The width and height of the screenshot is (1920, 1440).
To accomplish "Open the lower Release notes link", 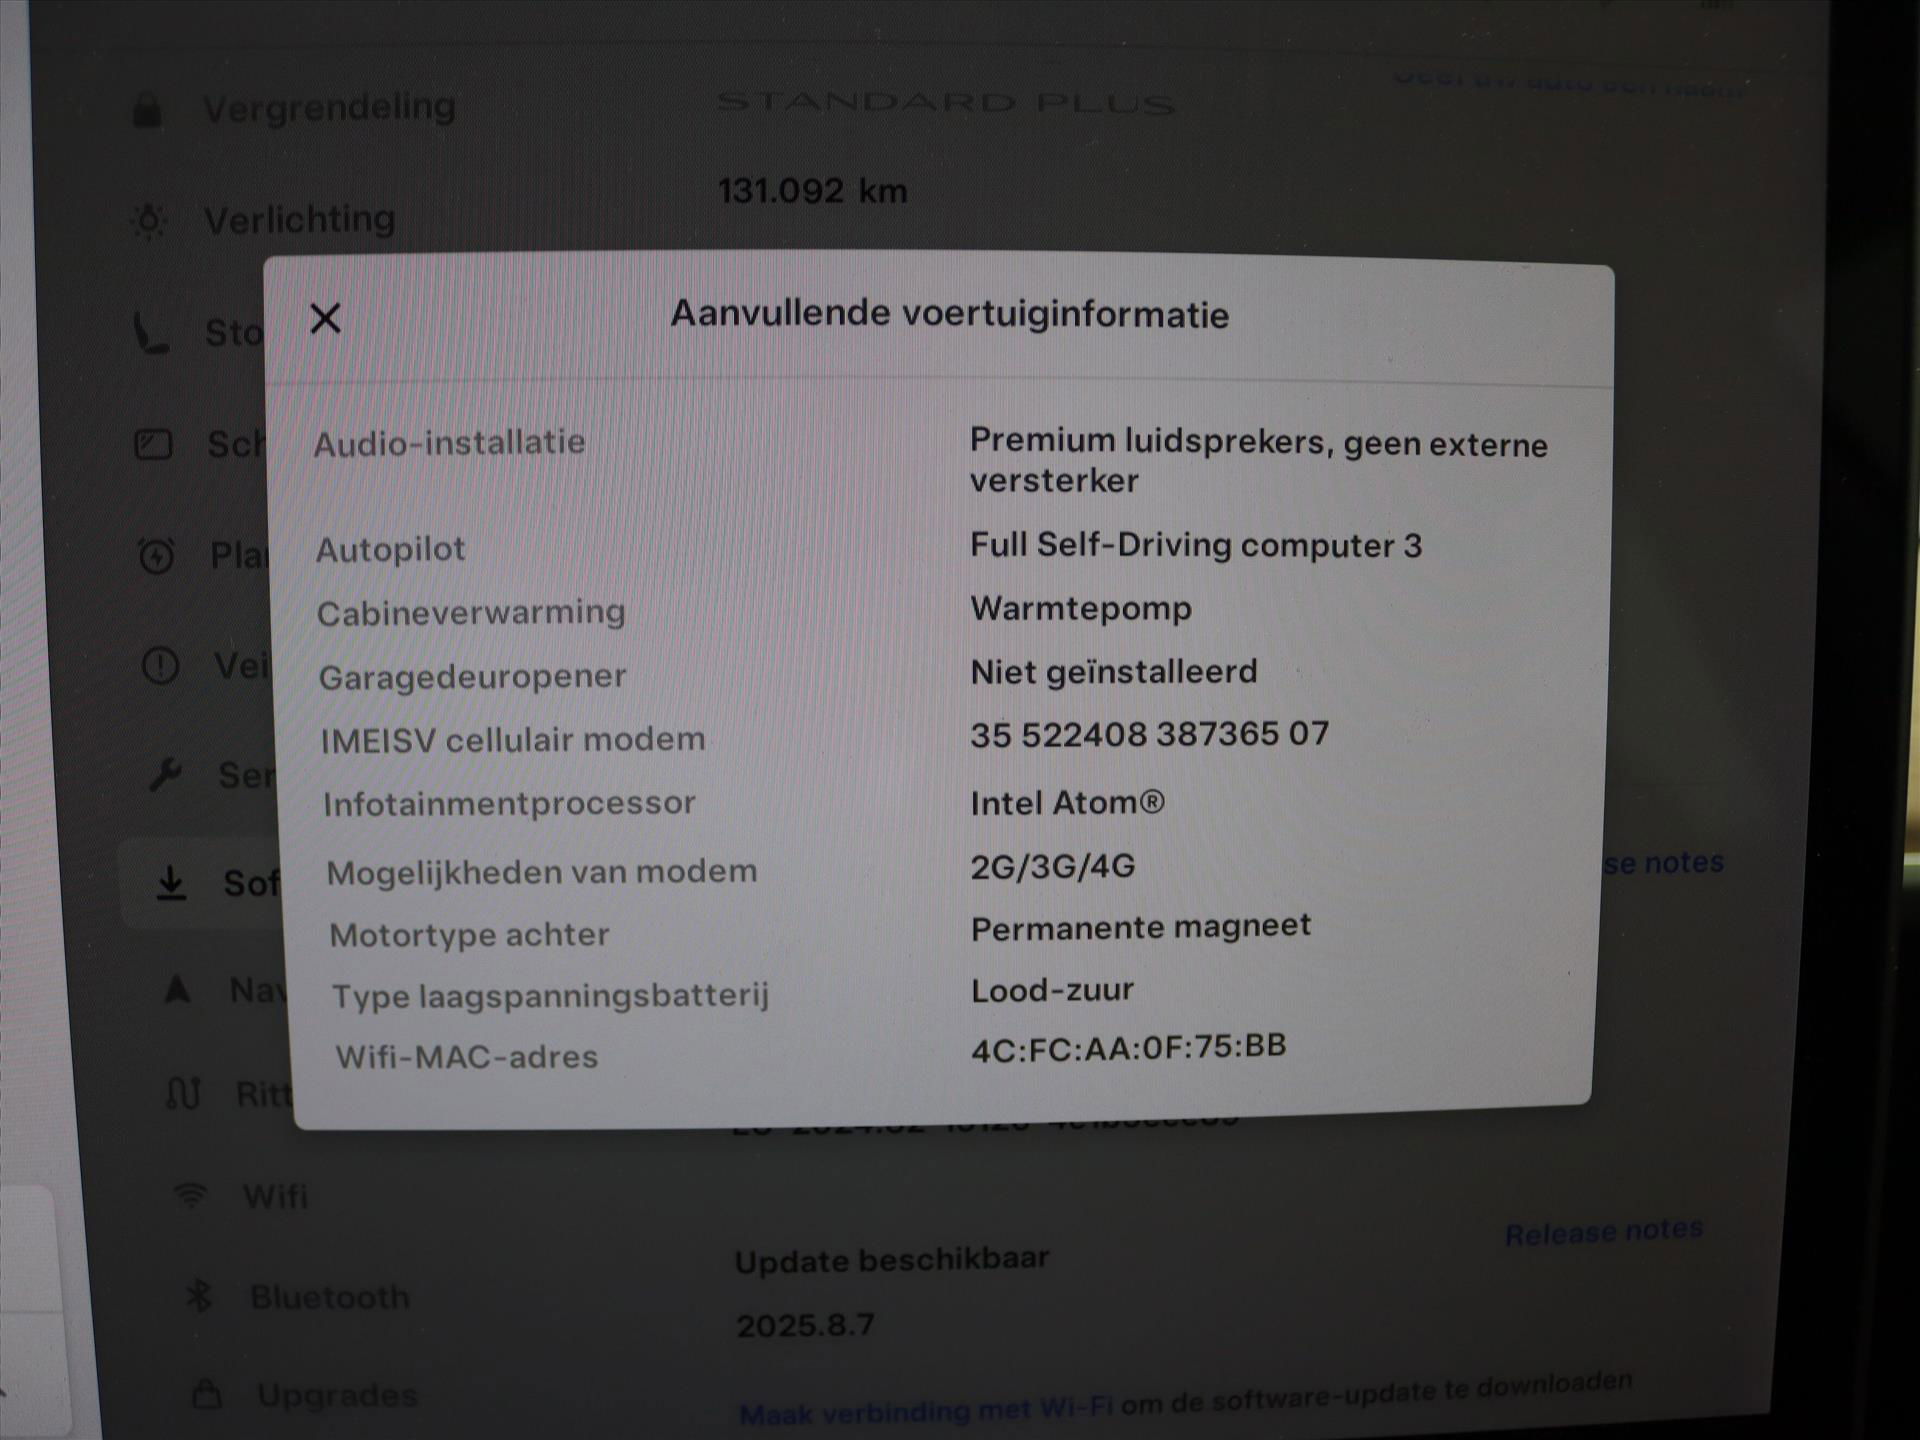I will pyautogui.click(x=1603, y=1232).
